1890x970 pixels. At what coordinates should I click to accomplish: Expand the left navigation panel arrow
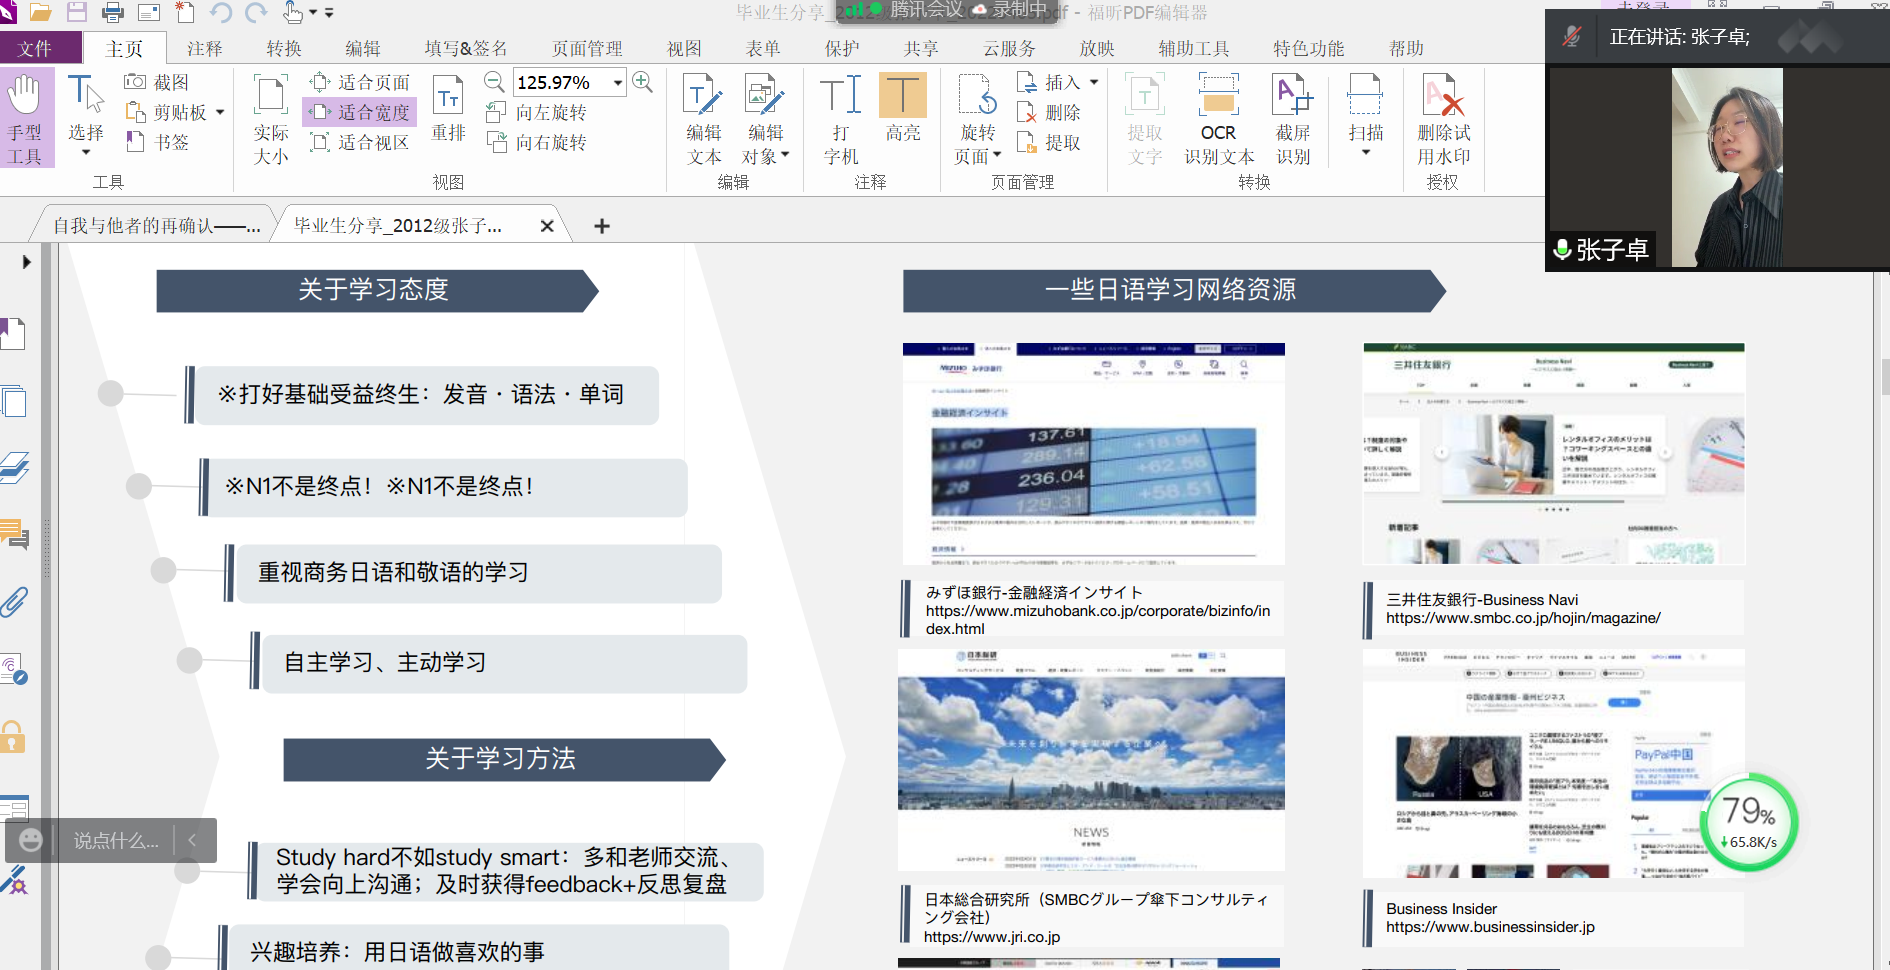[x=26, y=262]
